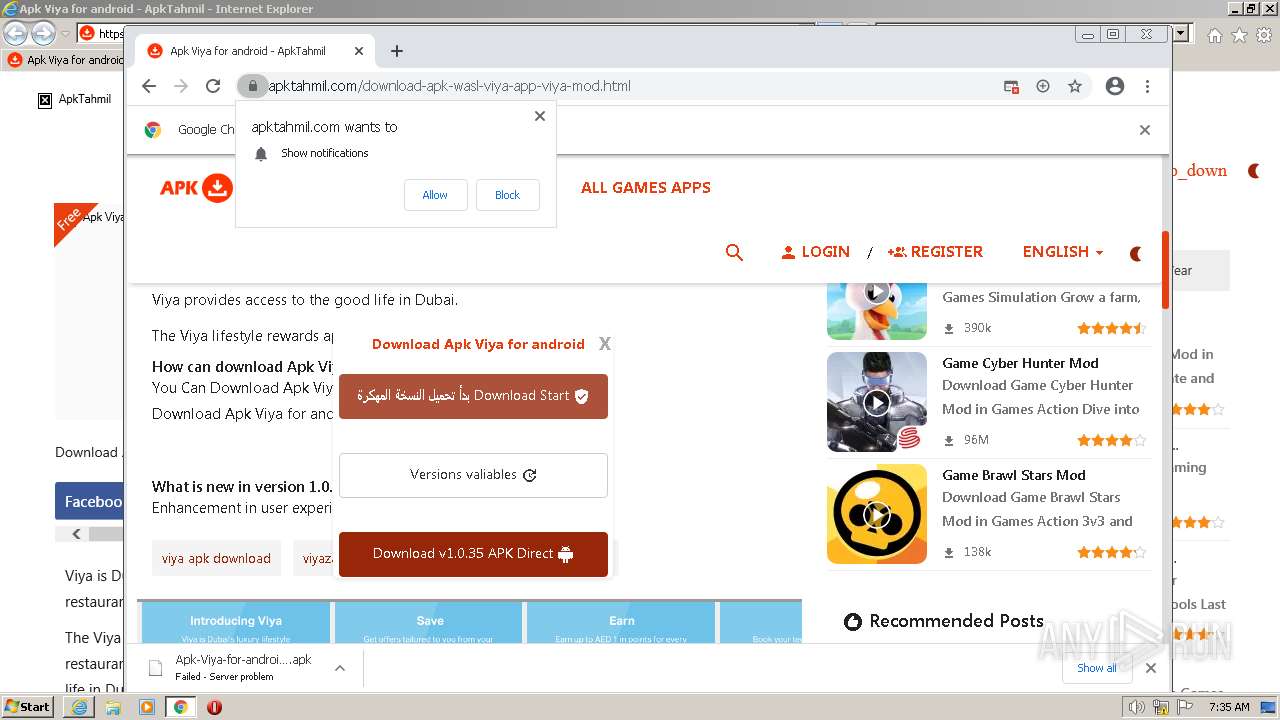Close the Chrome downloads bar
The width and height of the screenshot is (1280, 720).
coord(1151,668)
